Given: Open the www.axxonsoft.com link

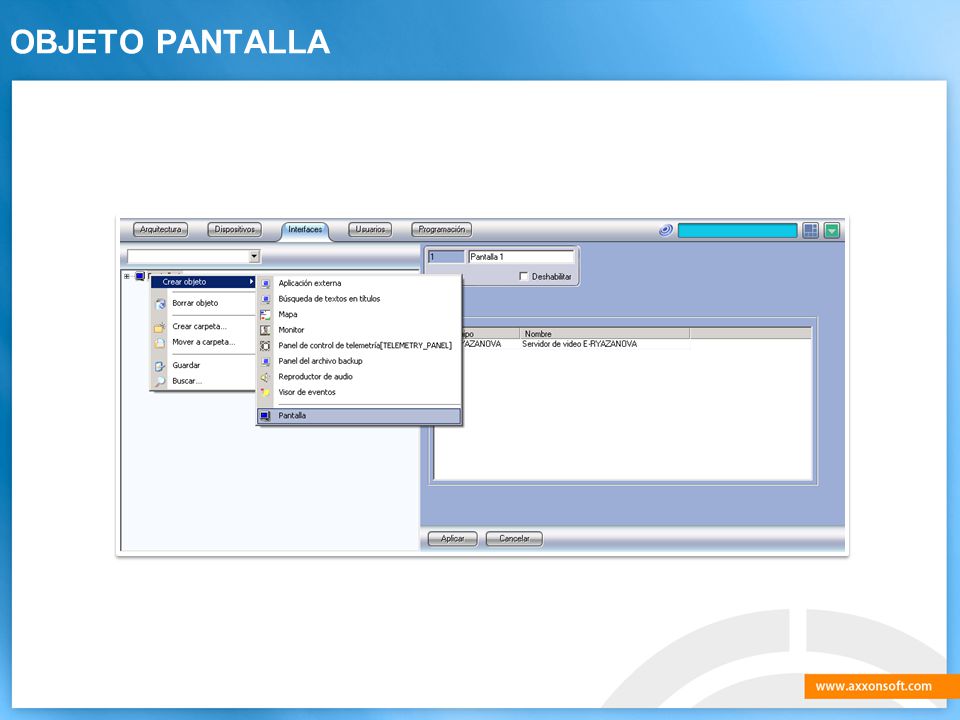Looking at the screenshot, I should pyautogui.click(x=874, y=686).
